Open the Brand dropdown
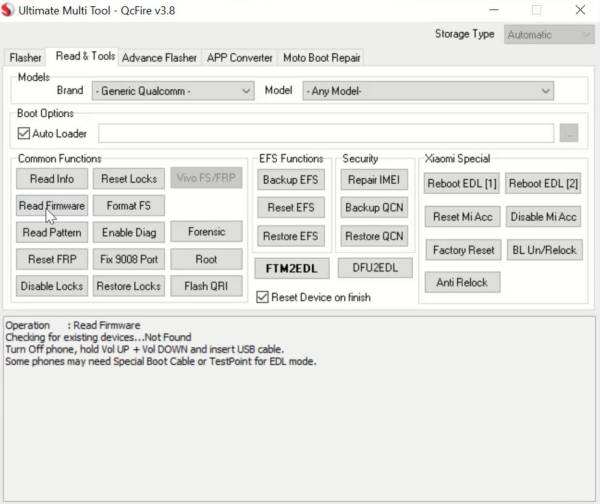 pos(173,91)
